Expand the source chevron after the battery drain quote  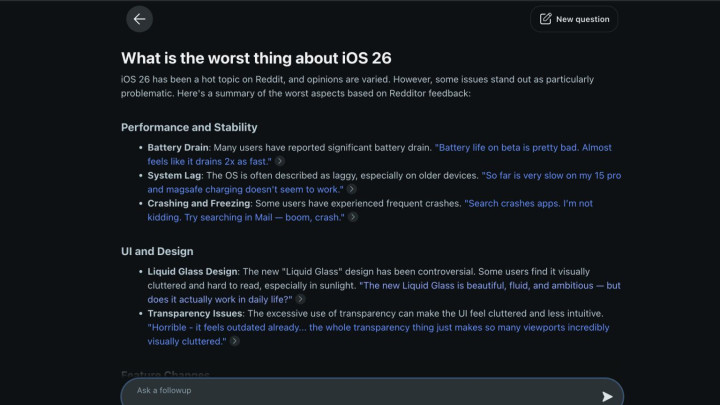(280, 161)
